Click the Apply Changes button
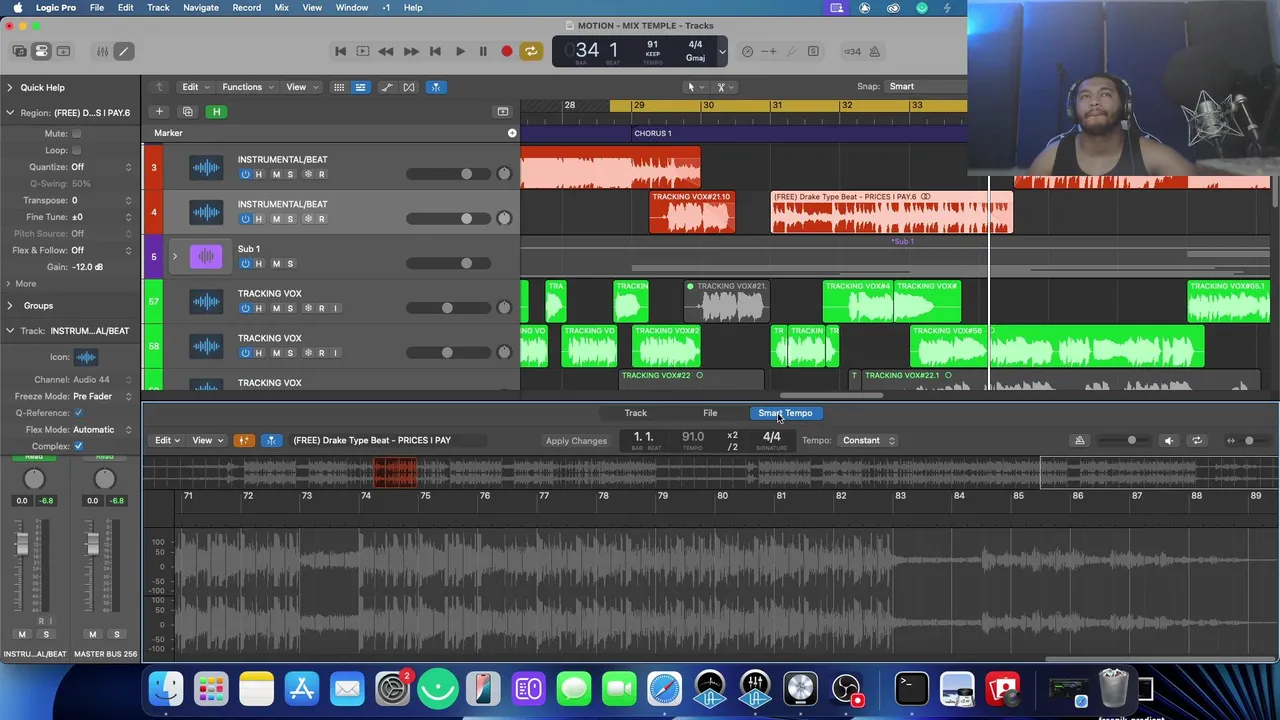Image resolution: width=1280 pixels, height=720 pixels. click(576, 441)
